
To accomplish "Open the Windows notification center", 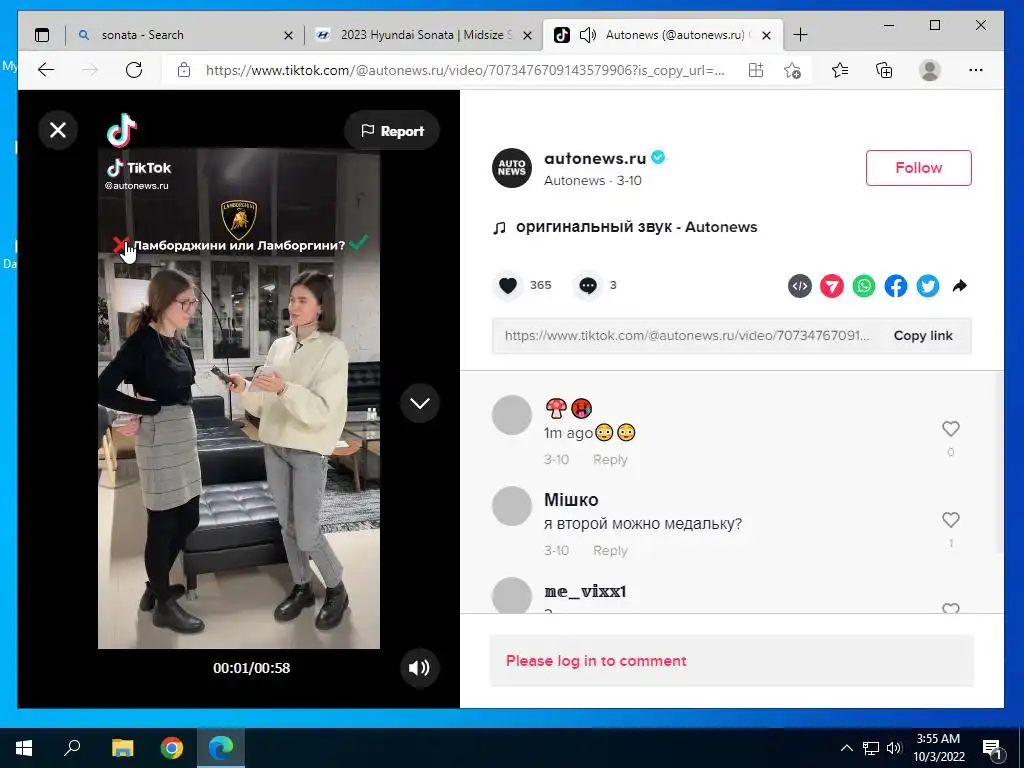I will (991, 748).
